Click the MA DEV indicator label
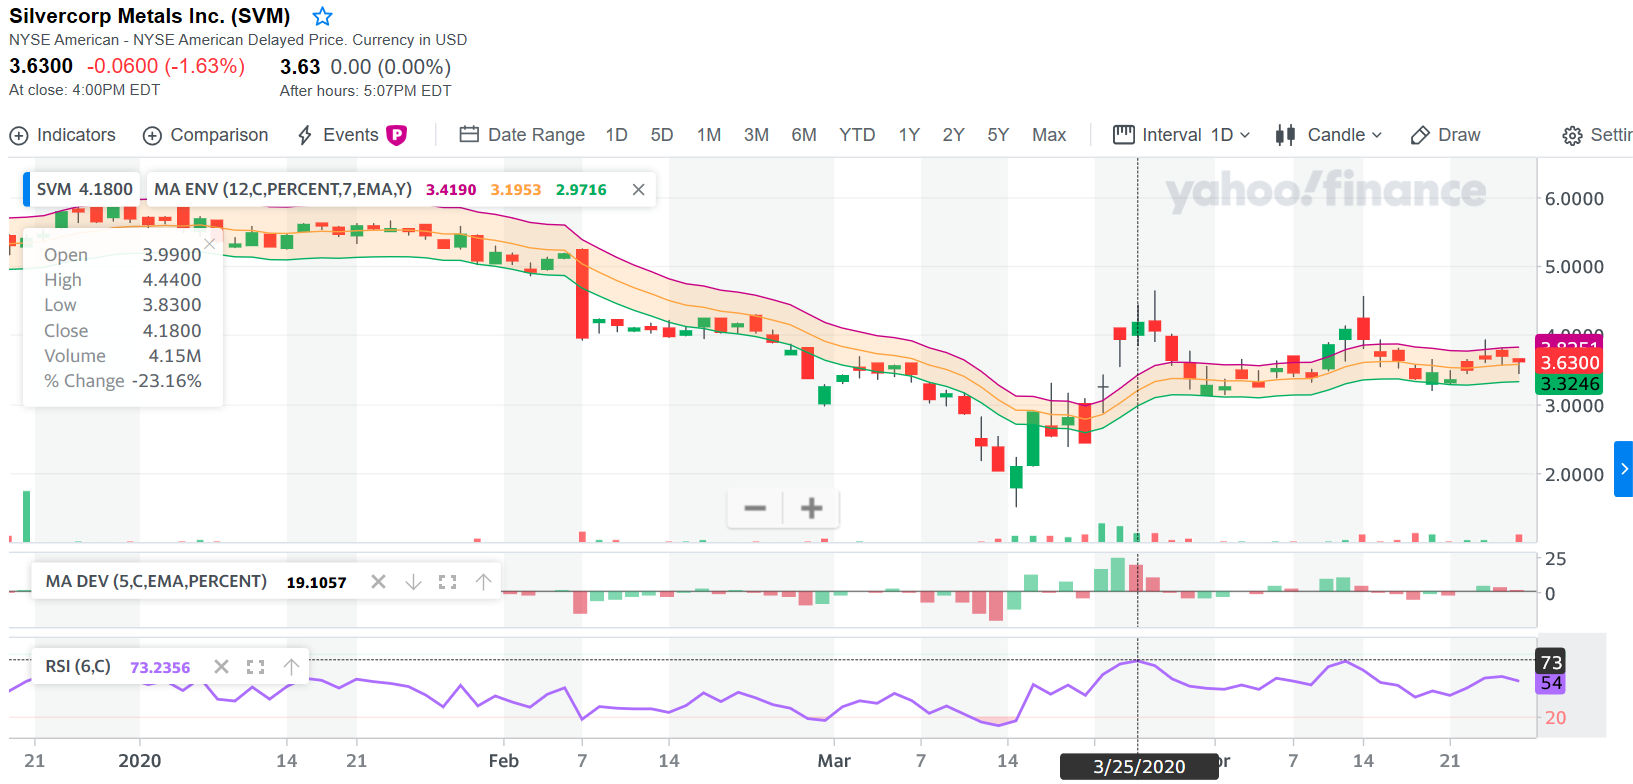The image size is (1633, 784). coord(156,581)
